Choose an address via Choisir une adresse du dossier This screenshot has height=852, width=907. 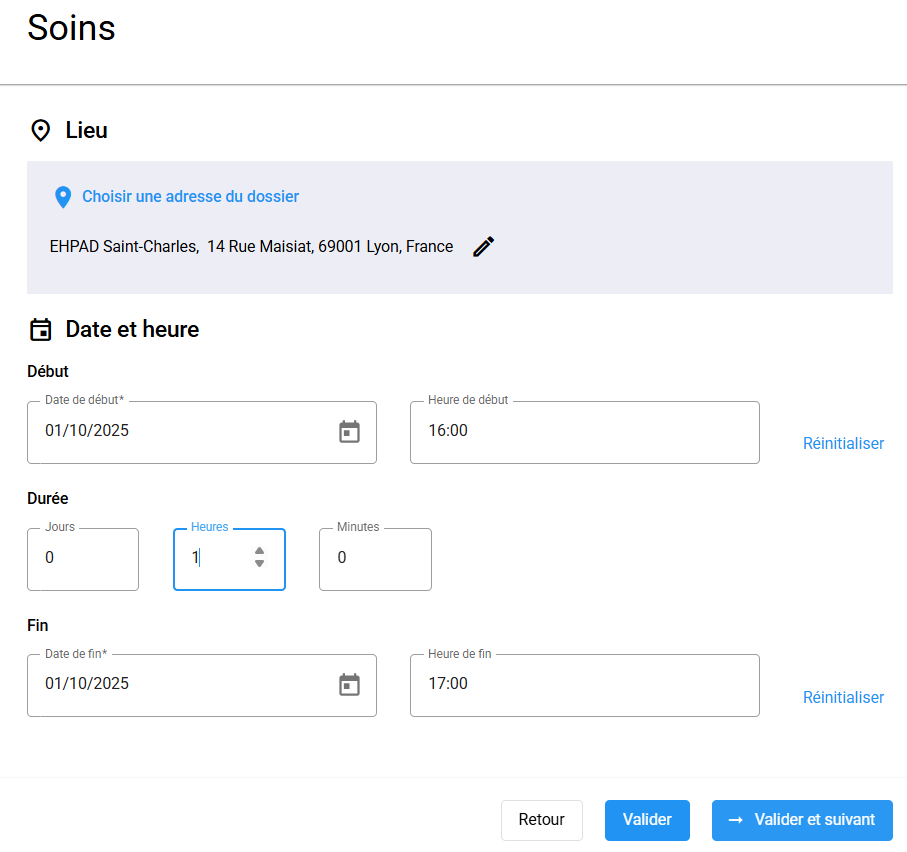click(190, 197)
